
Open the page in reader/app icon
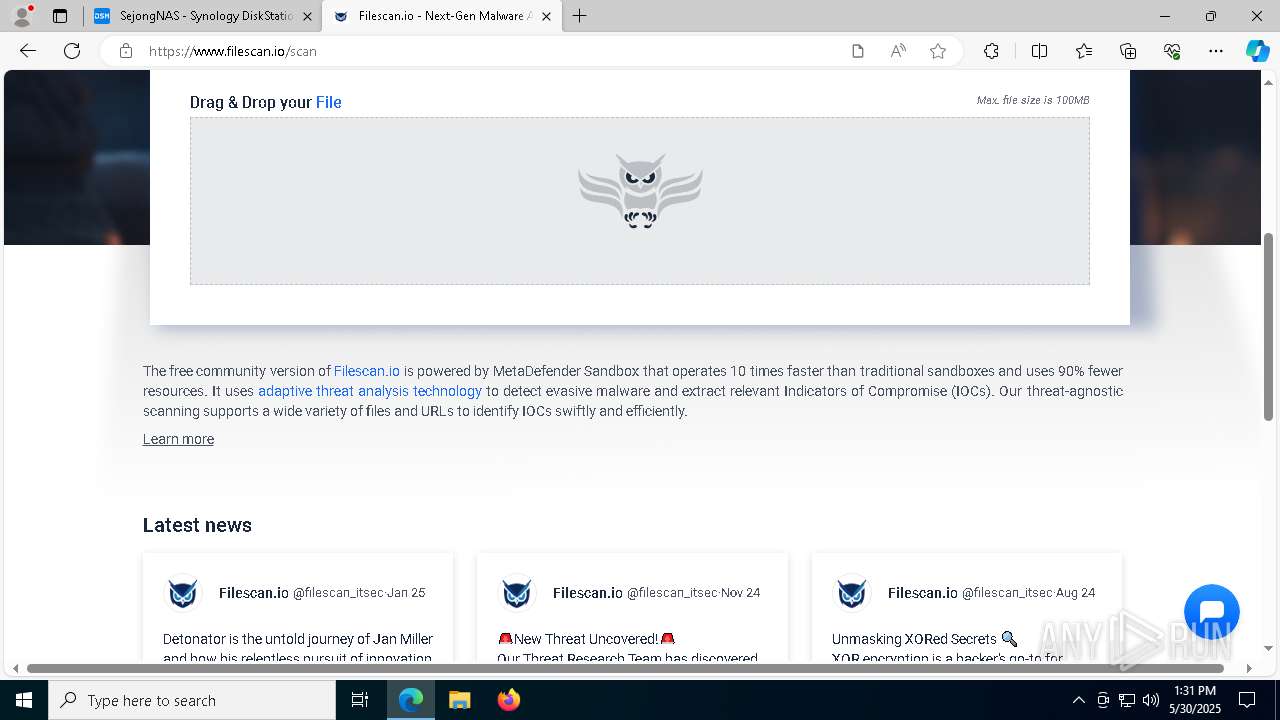(x=858, y=51)
